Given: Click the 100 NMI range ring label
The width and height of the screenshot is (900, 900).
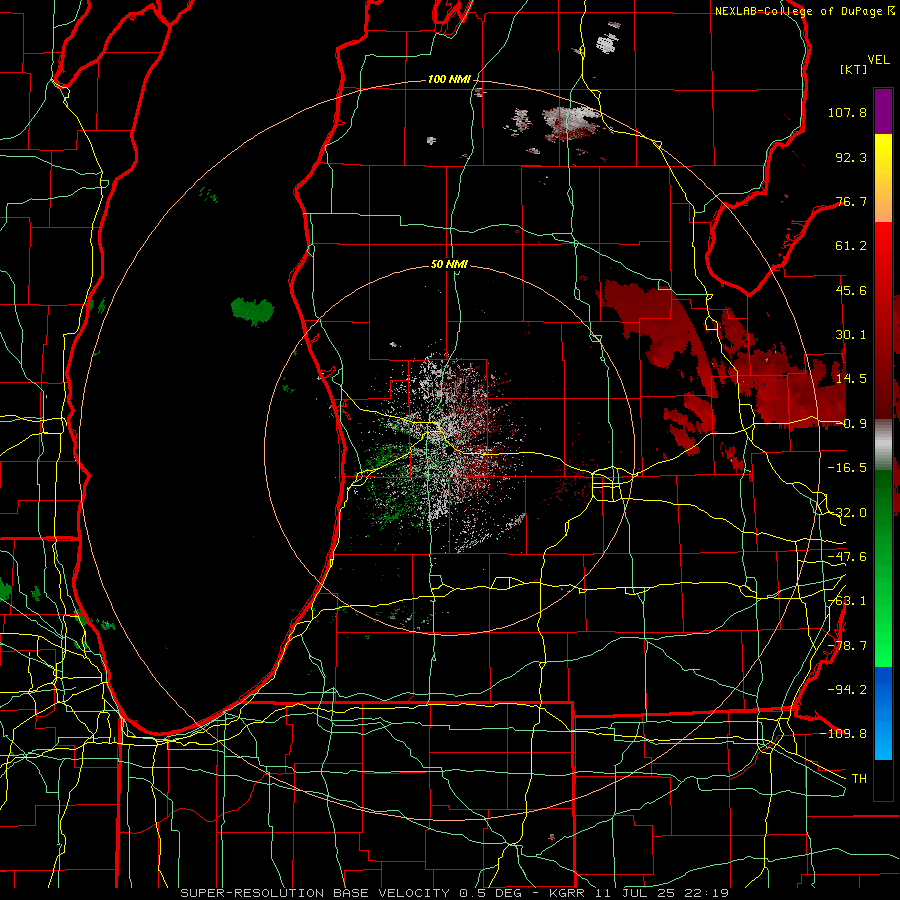Looking at the screenshot, I should (449, 79).
